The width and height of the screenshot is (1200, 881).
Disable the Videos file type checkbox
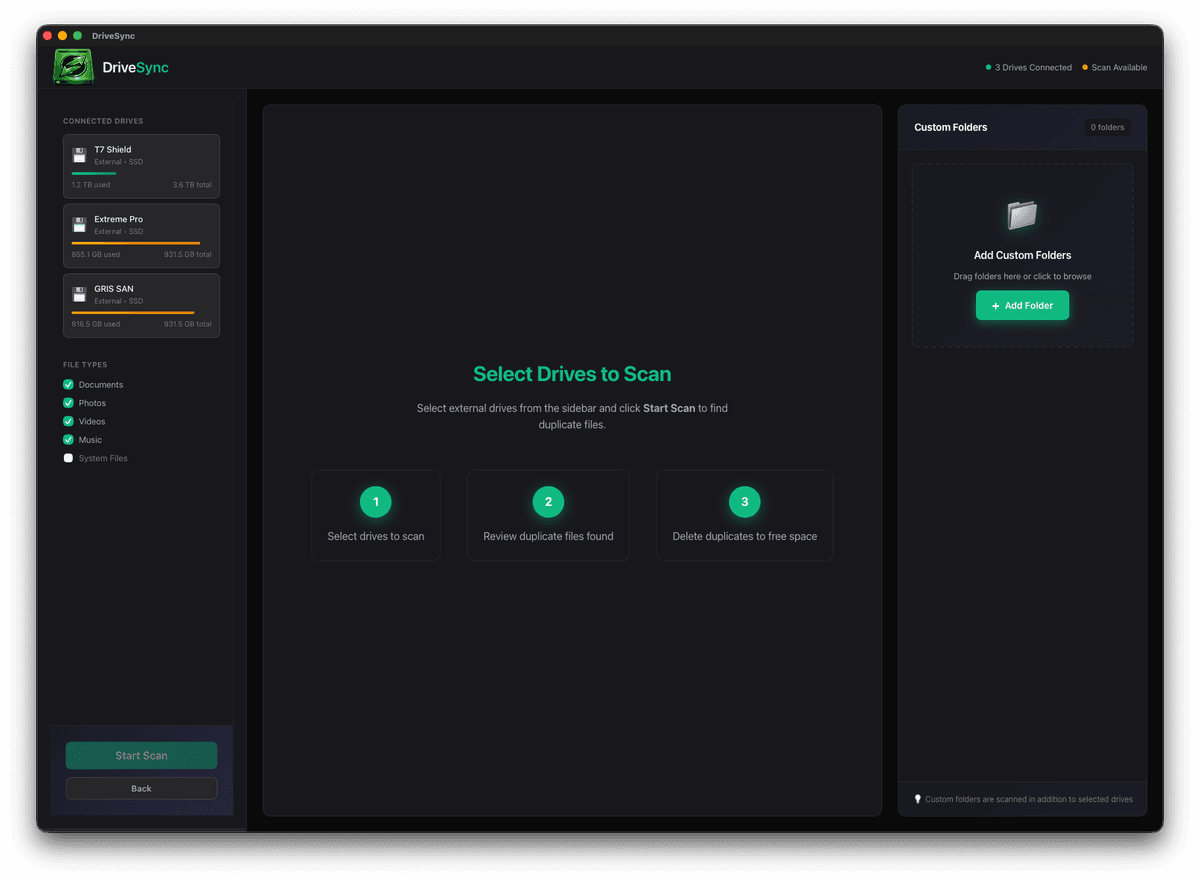tap(69, 421)
